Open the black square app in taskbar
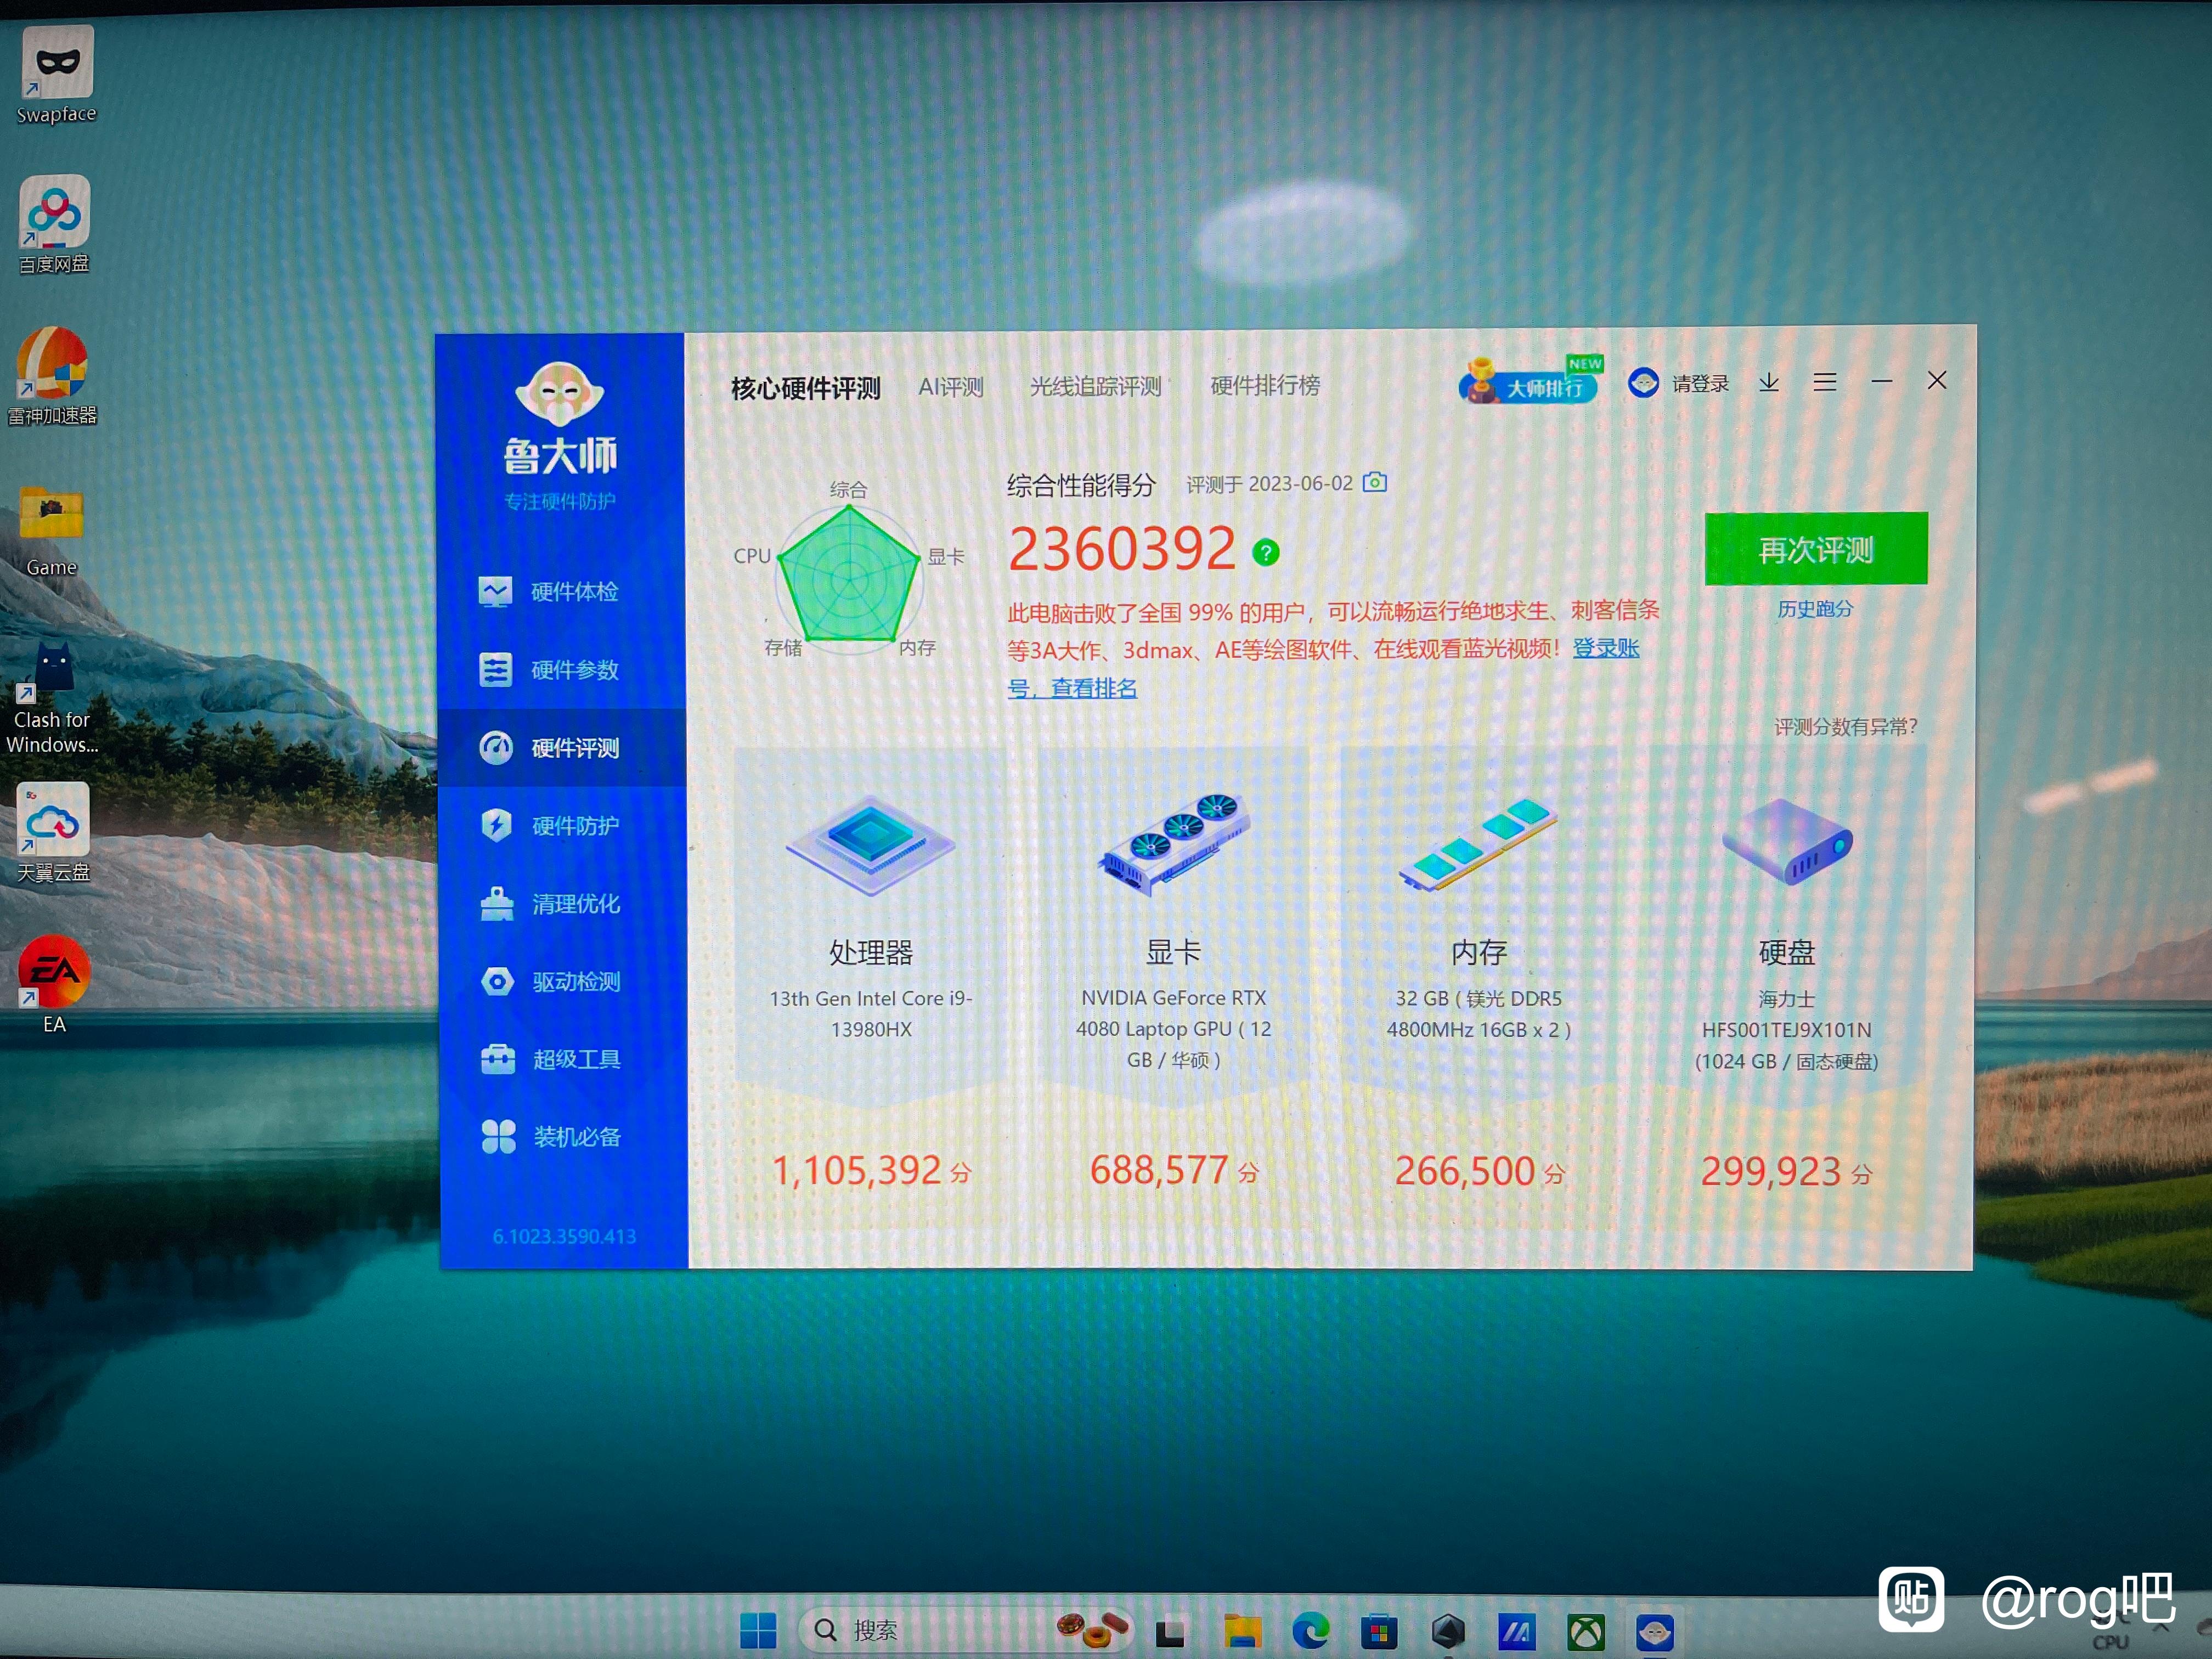Viewport: 2212px width, 1659px height. click(x=1169, y=1634)
